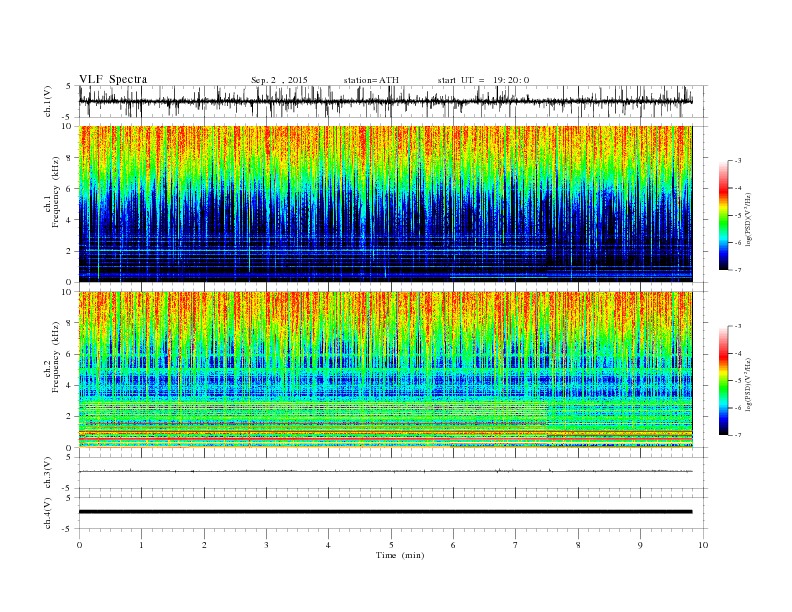
Task: Click the "-5" label on ch.2 color bar
Action: 738,381
